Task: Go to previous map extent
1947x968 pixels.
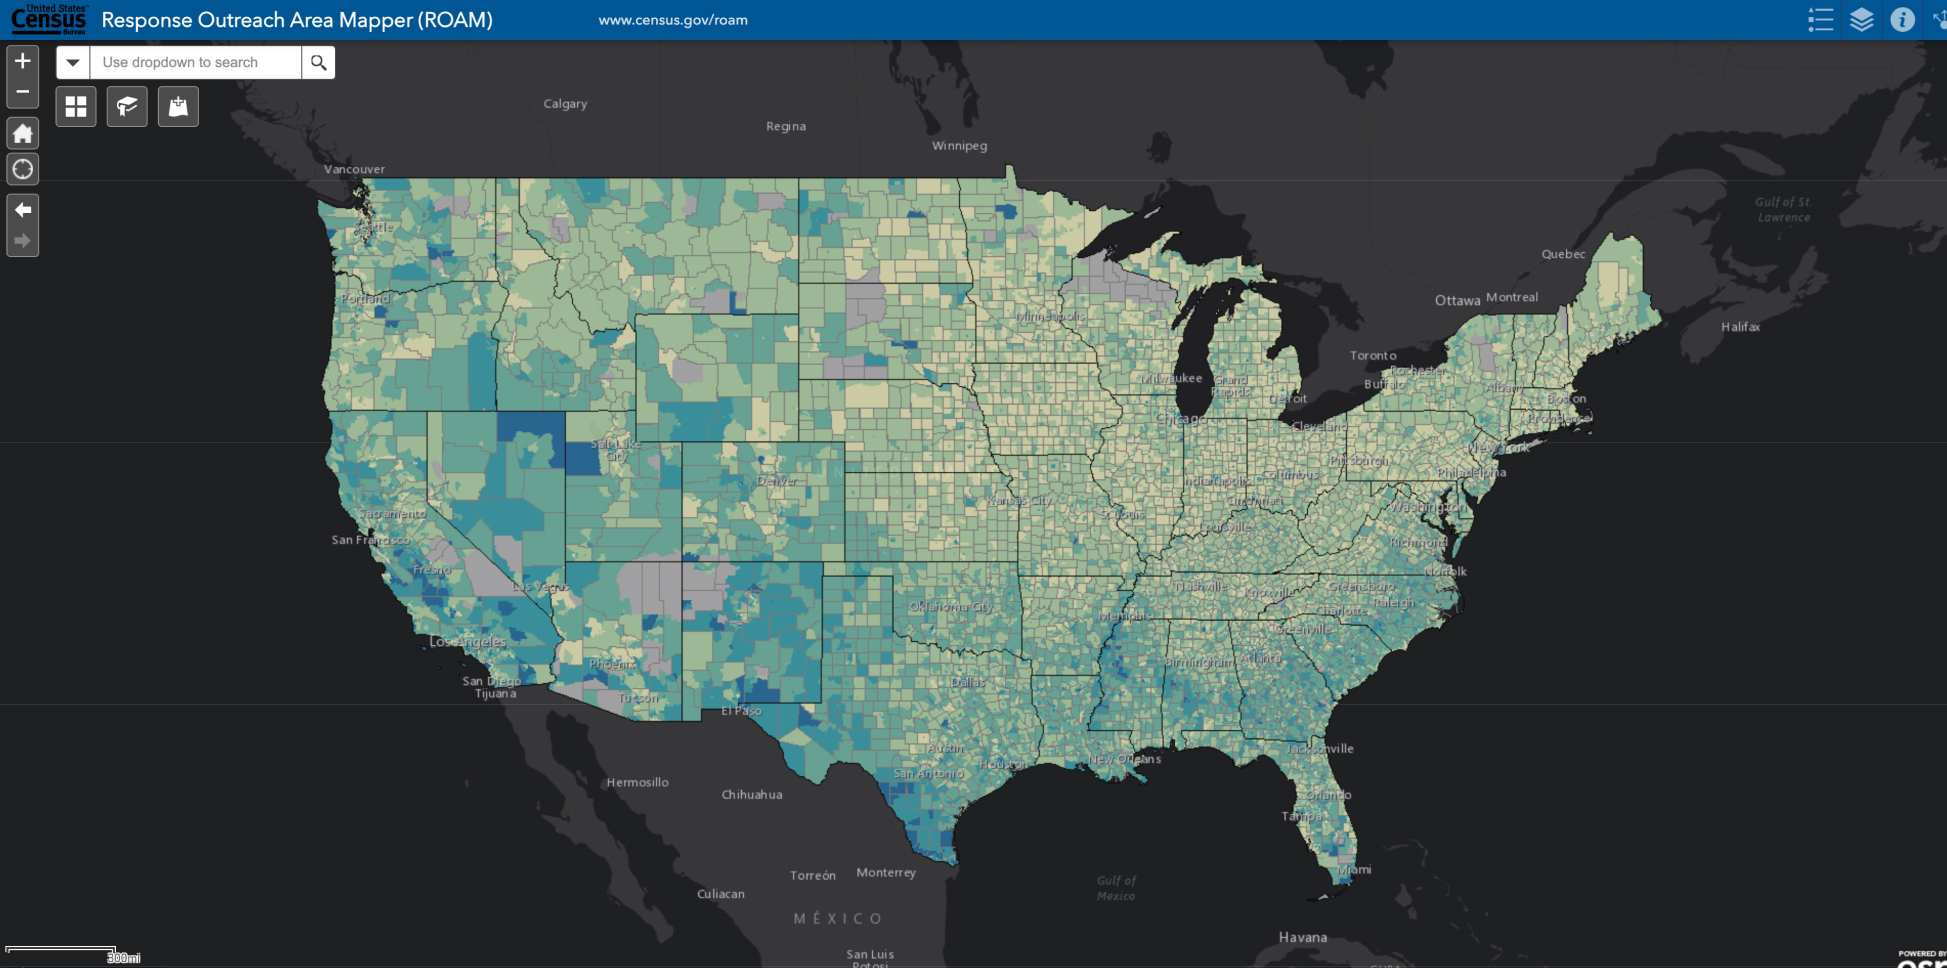Action: point(22,210)
